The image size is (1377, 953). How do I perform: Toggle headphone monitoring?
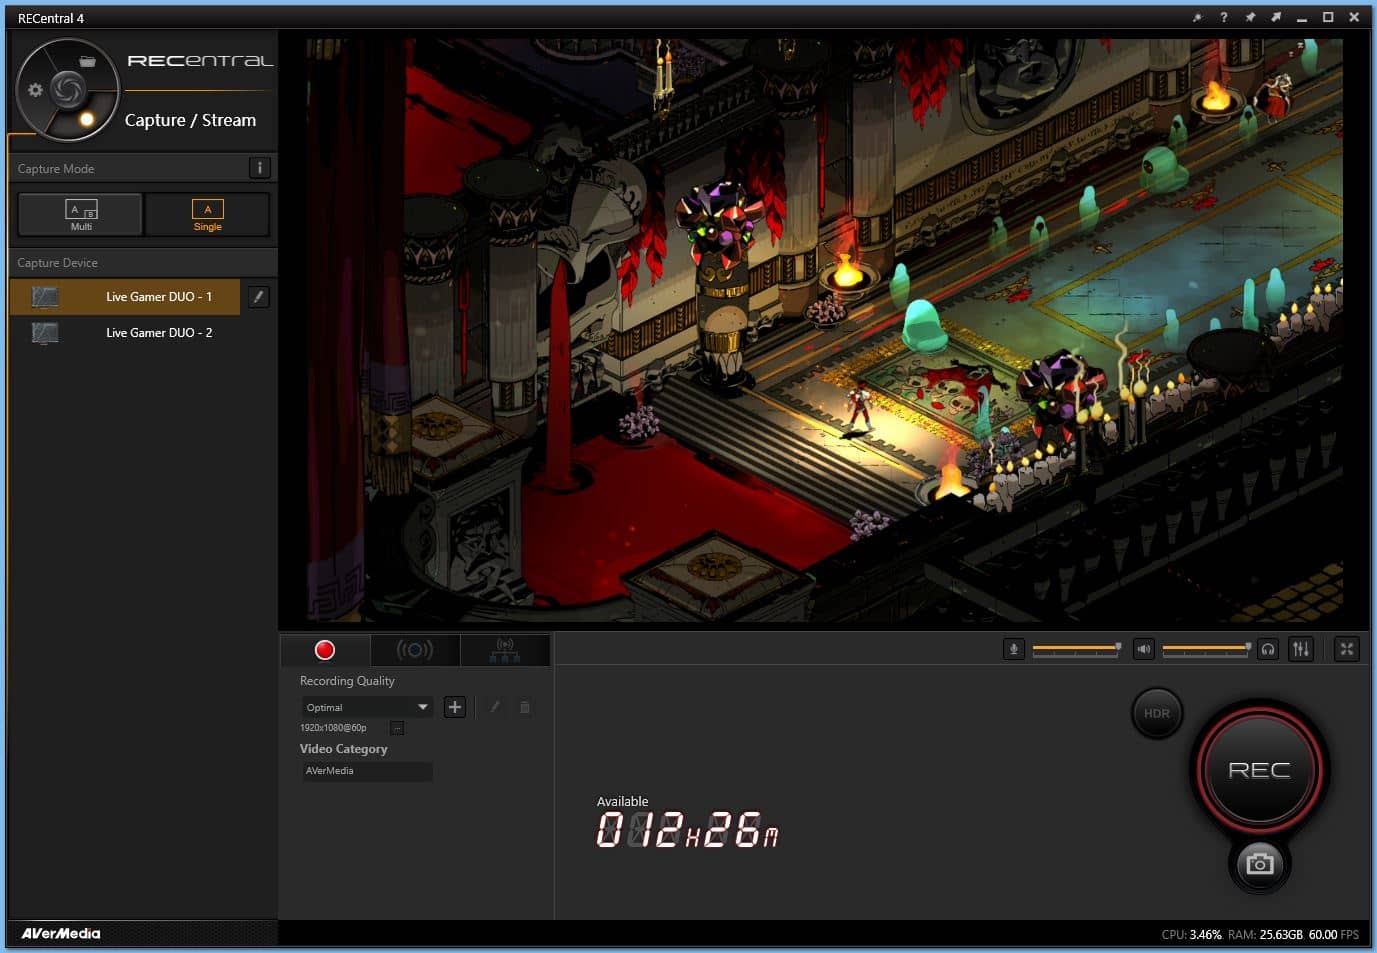point(1268,649)
